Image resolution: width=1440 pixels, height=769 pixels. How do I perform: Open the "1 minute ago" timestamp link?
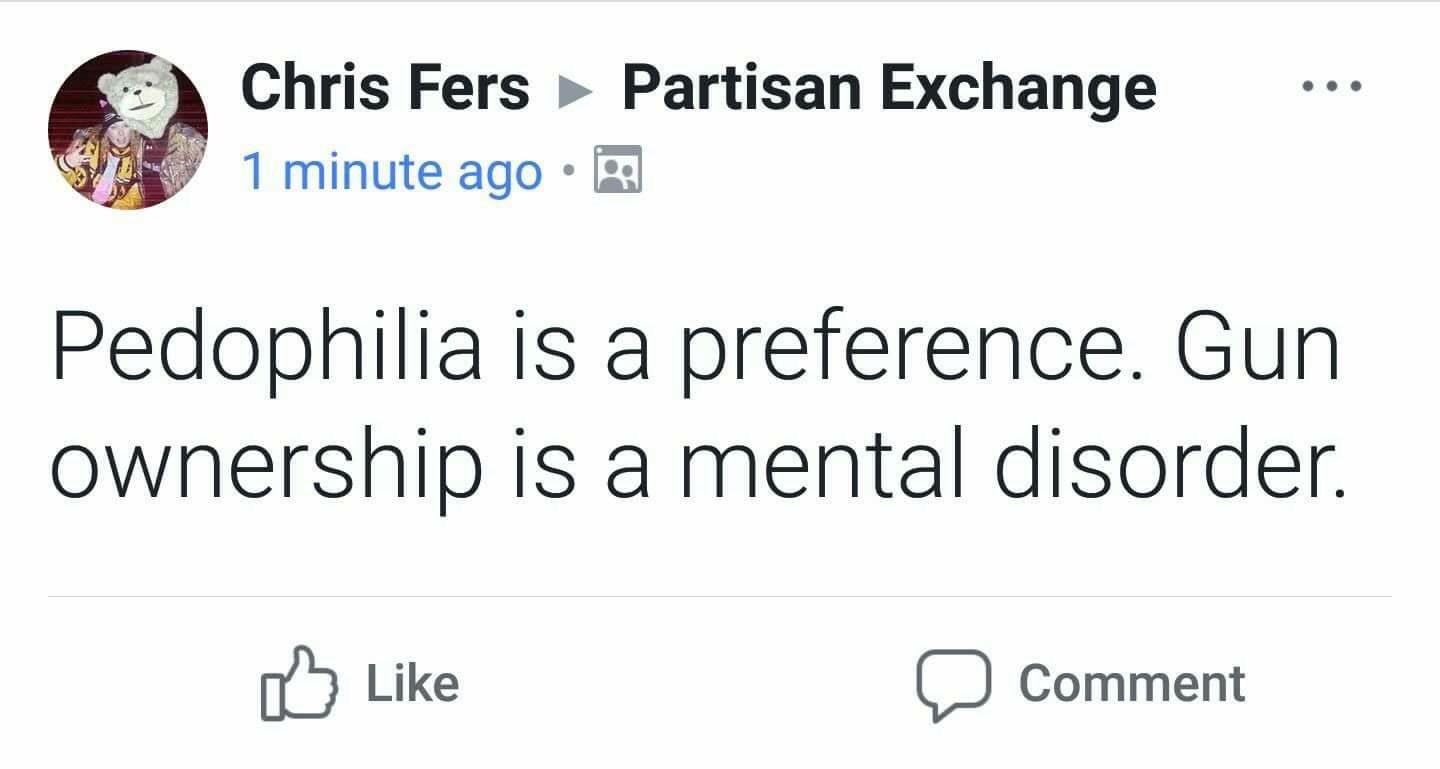coord(392,171)
